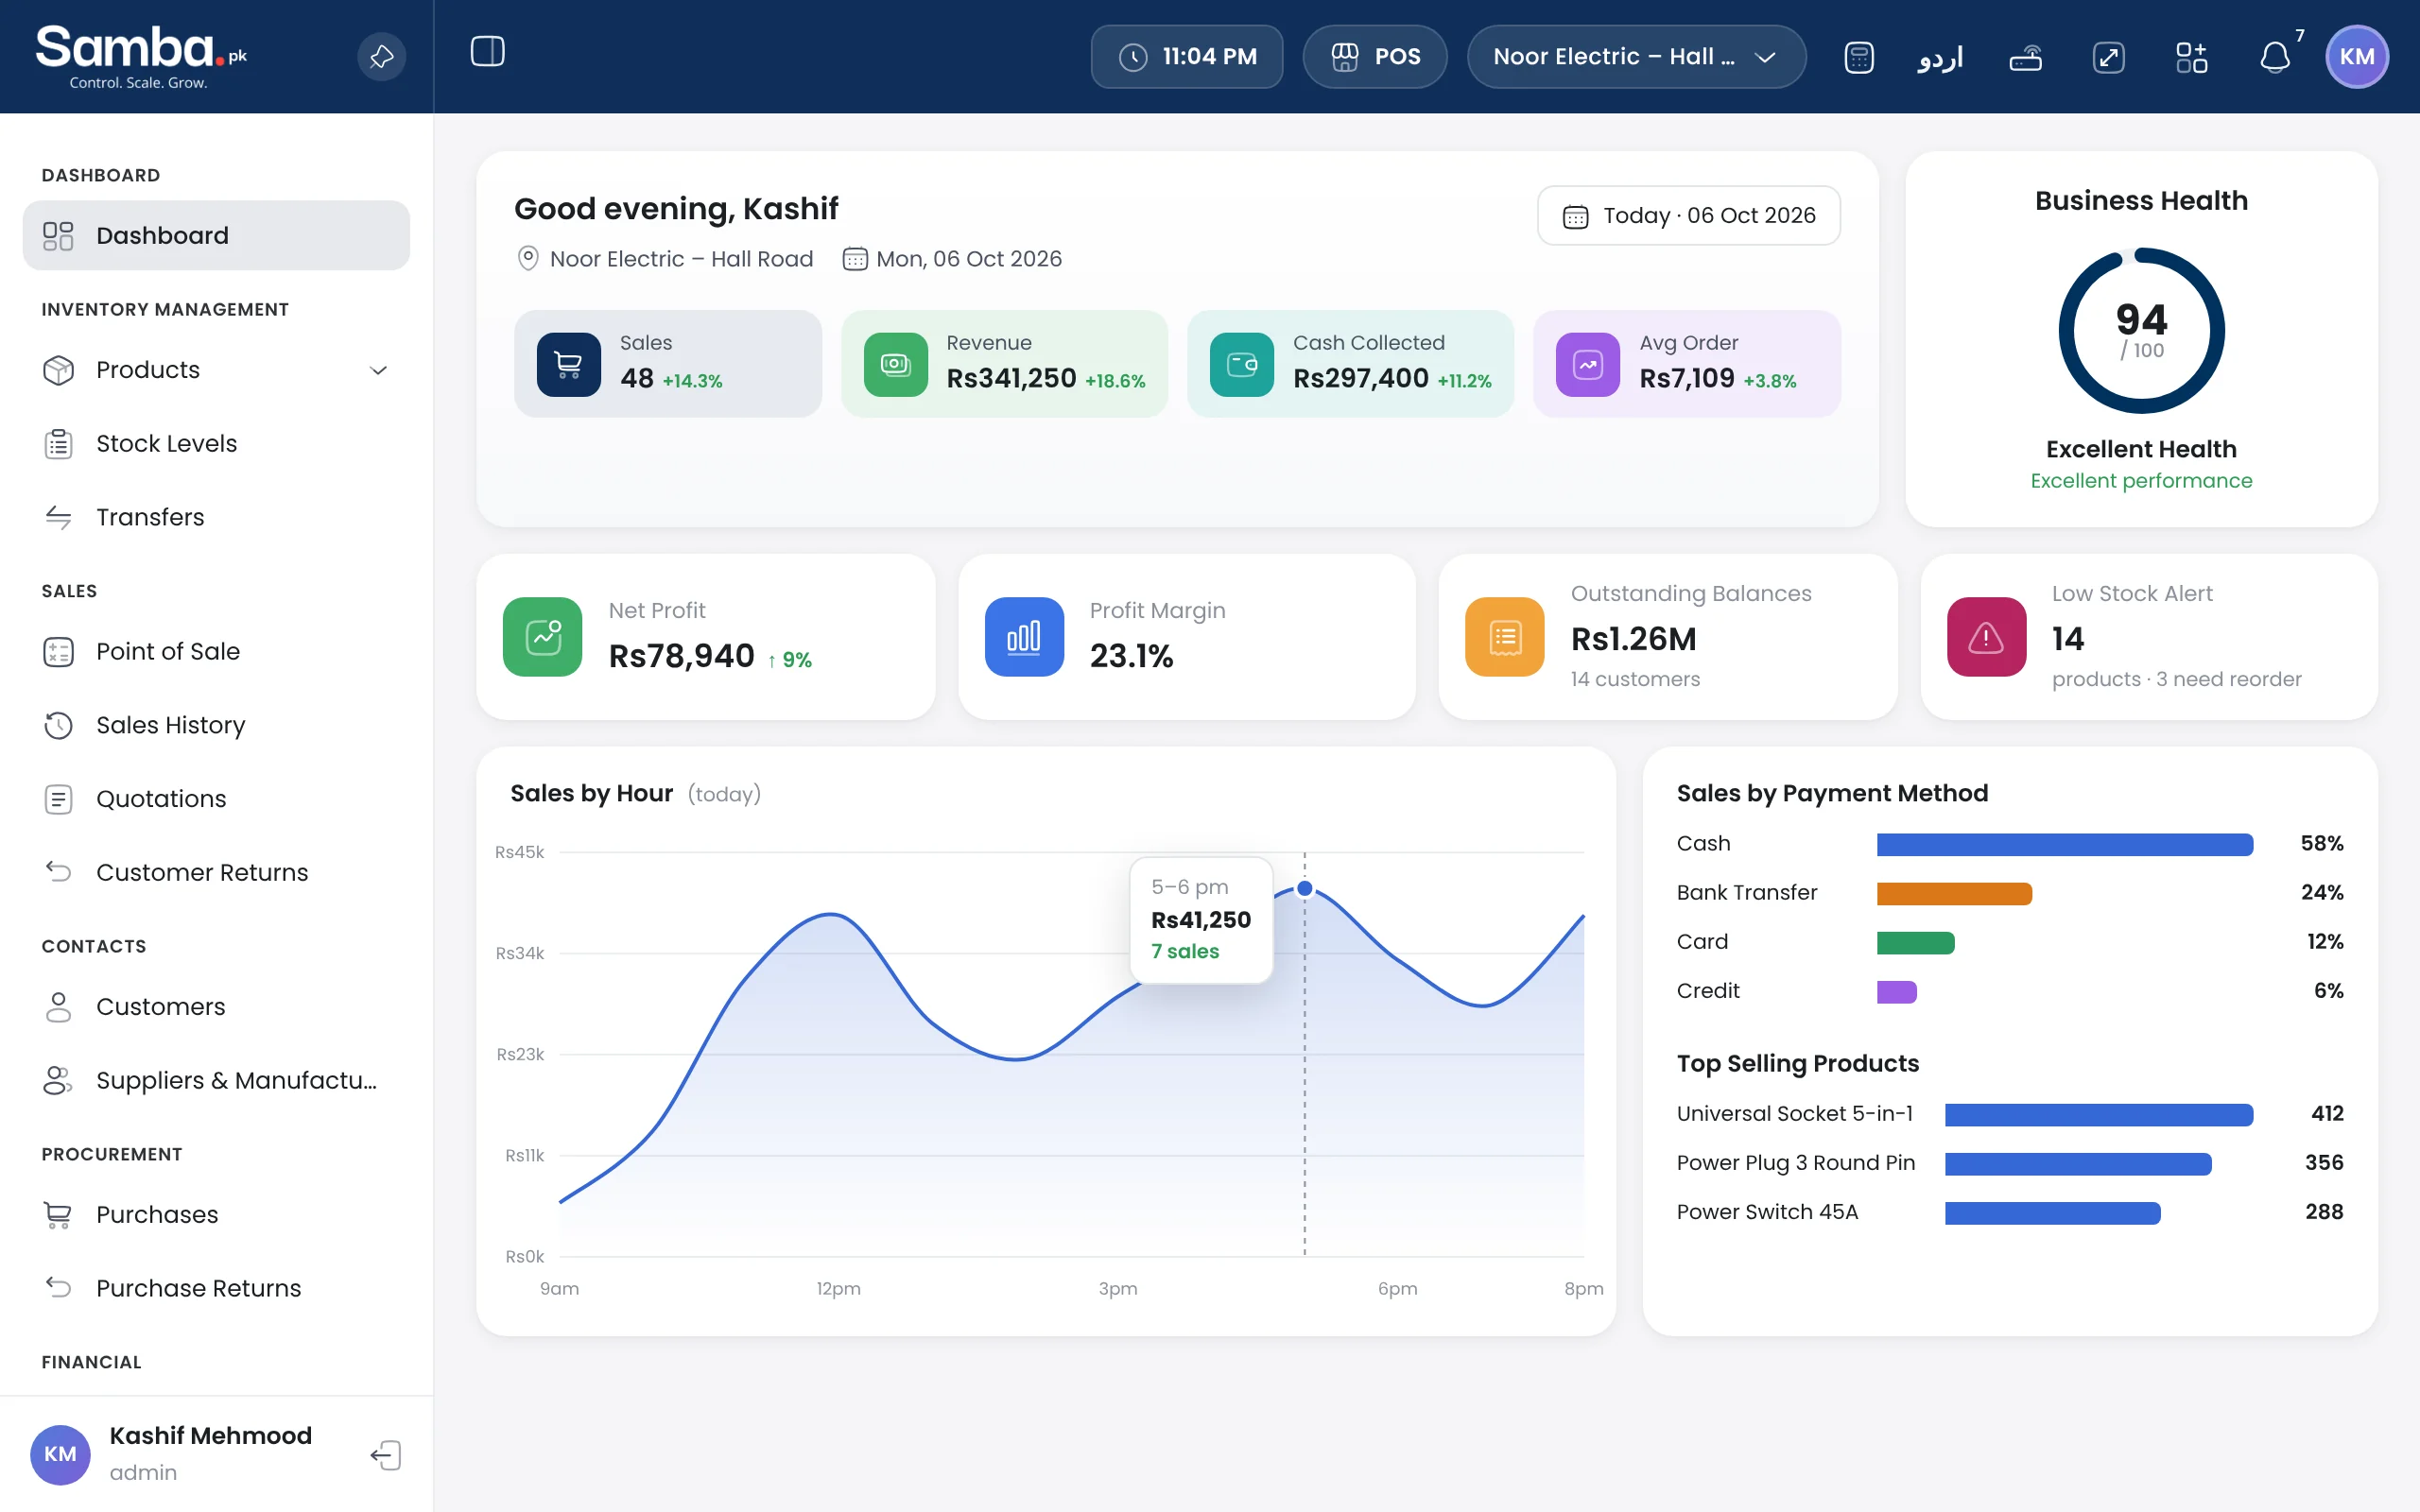
Task: Open Sales History page
Action: click(216, 725)
